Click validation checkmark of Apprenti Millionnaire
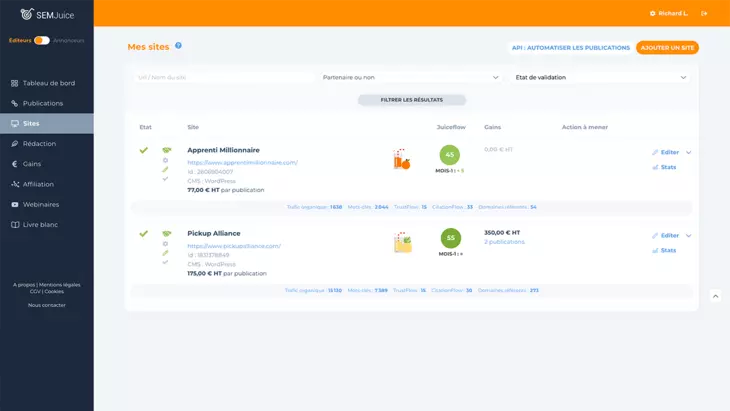The height and width of the screenshot is (411, 730). (143, 150)
